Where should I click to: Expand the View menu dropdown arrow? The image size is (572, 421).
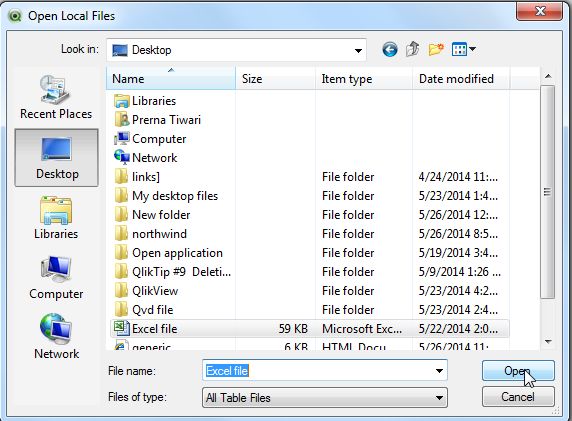click(x=472, y=49)
